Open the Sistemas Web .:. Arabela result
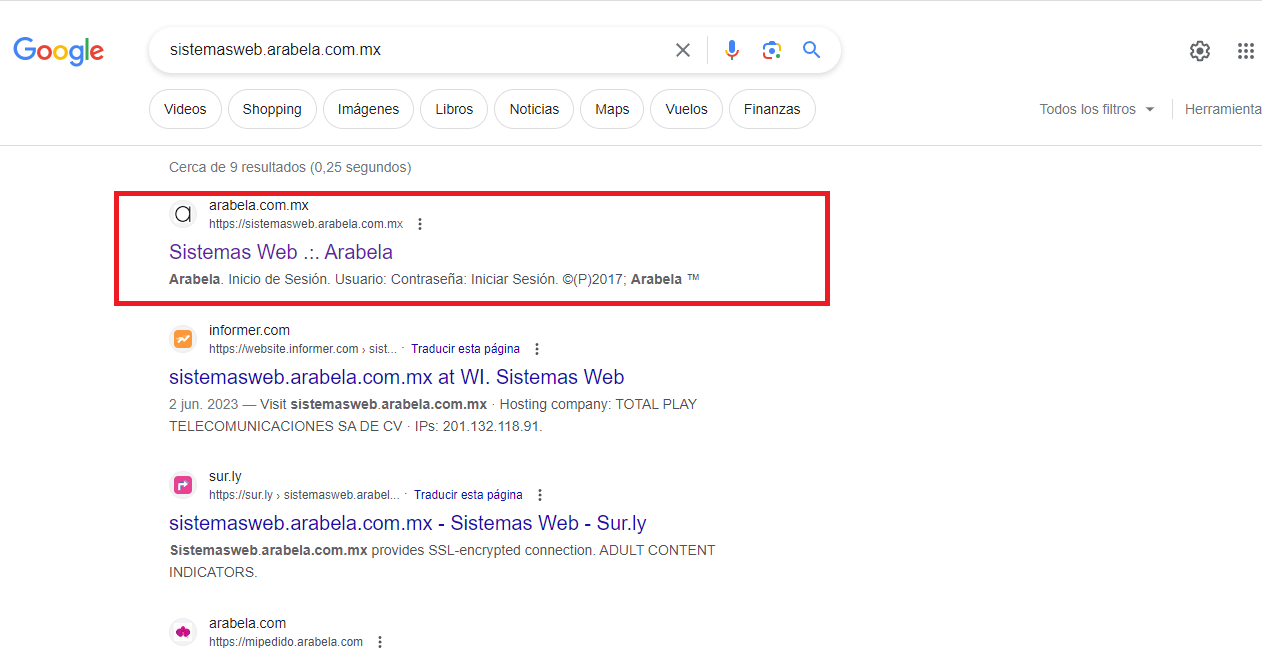1262x653 pixels. tap(281, 252)
